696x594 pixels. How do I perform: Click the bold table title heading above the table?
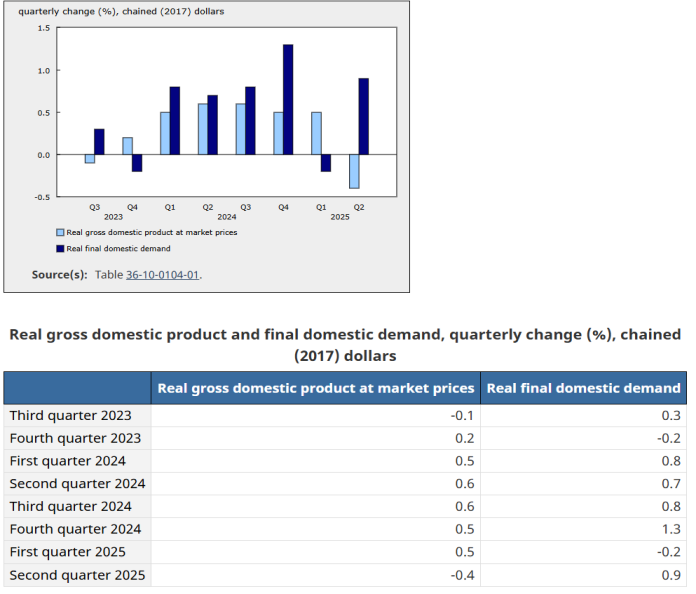345,344
